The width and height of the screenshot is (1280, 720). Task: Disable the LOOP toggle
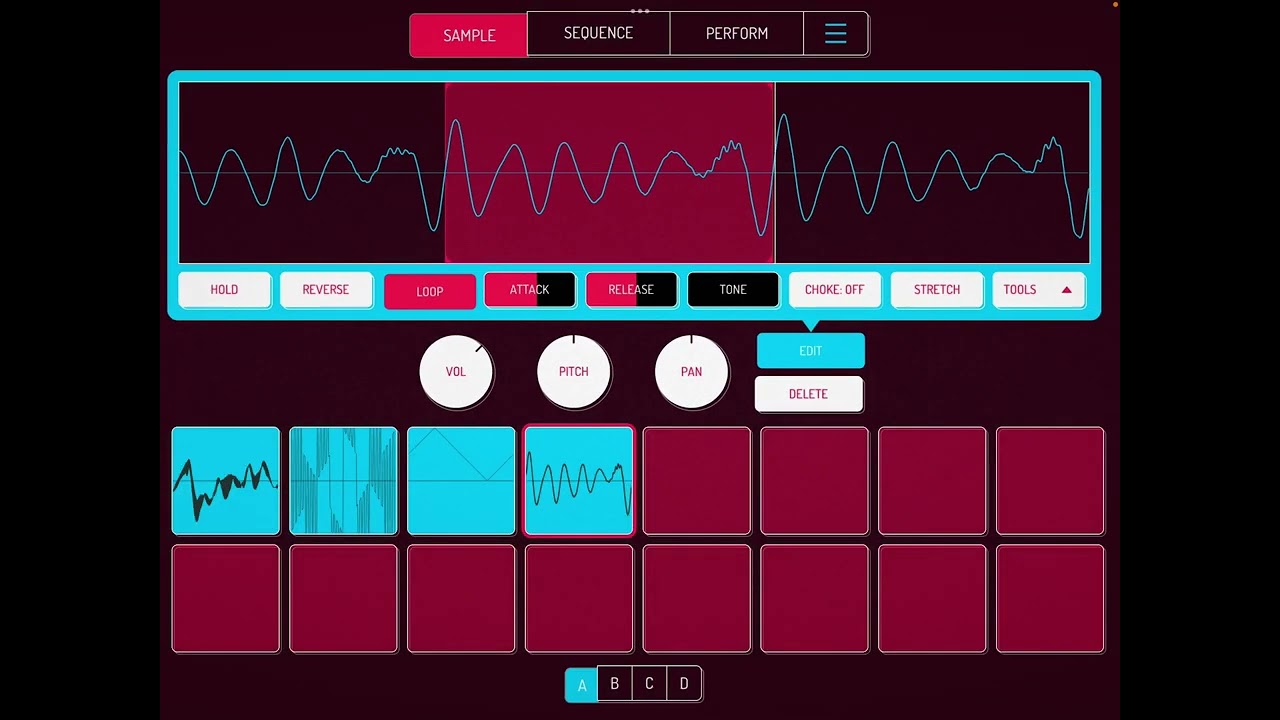(x=430, y=291)
